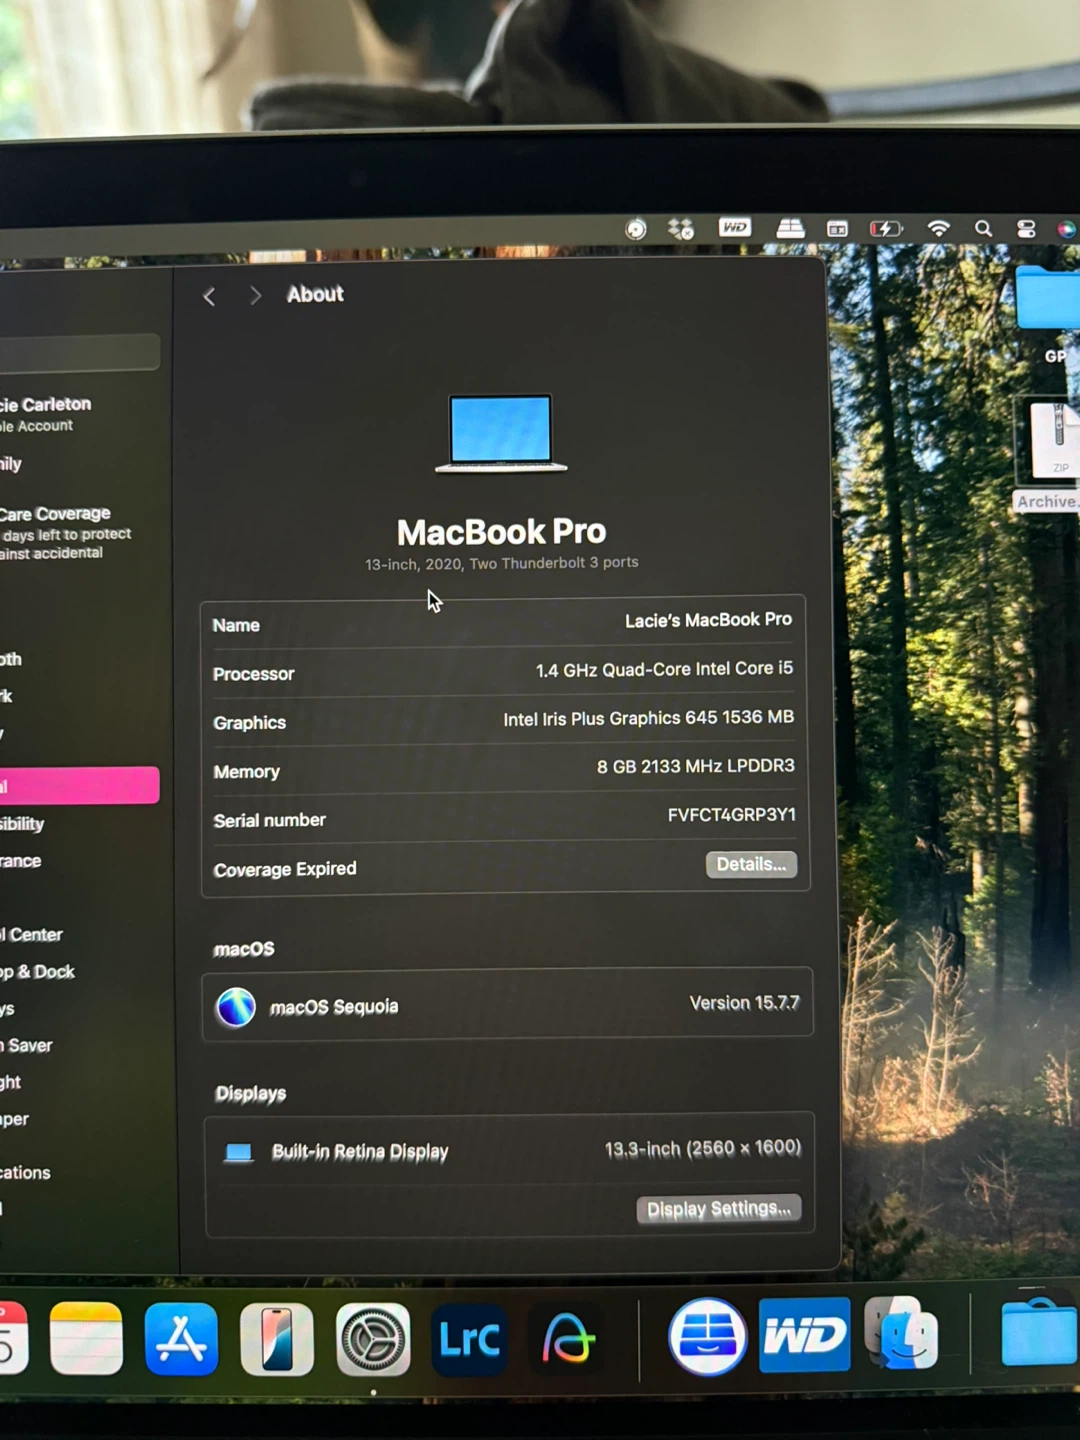Click "1.4 GHz Quad-Core Intel Core i5"
Viewport: 1080px width, 1440px height.
[x=664, y=669]
